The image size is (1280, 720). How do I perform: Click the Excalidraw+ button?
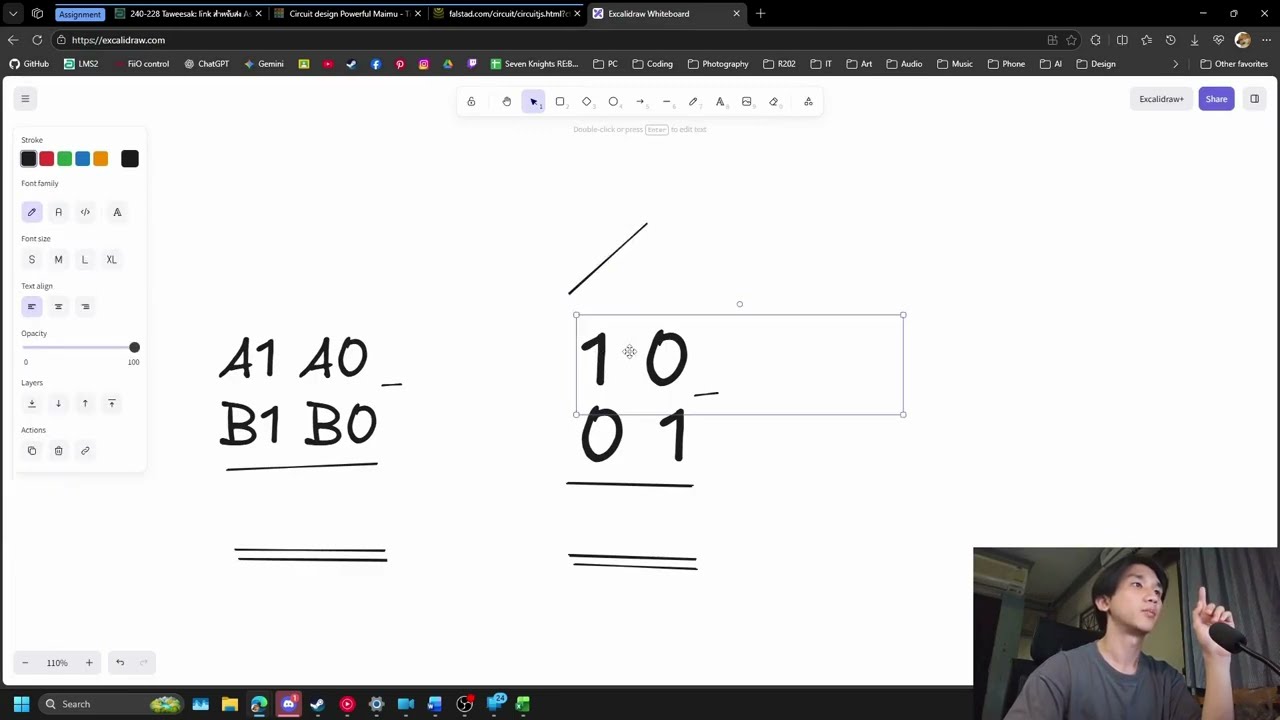point(1161,99)
